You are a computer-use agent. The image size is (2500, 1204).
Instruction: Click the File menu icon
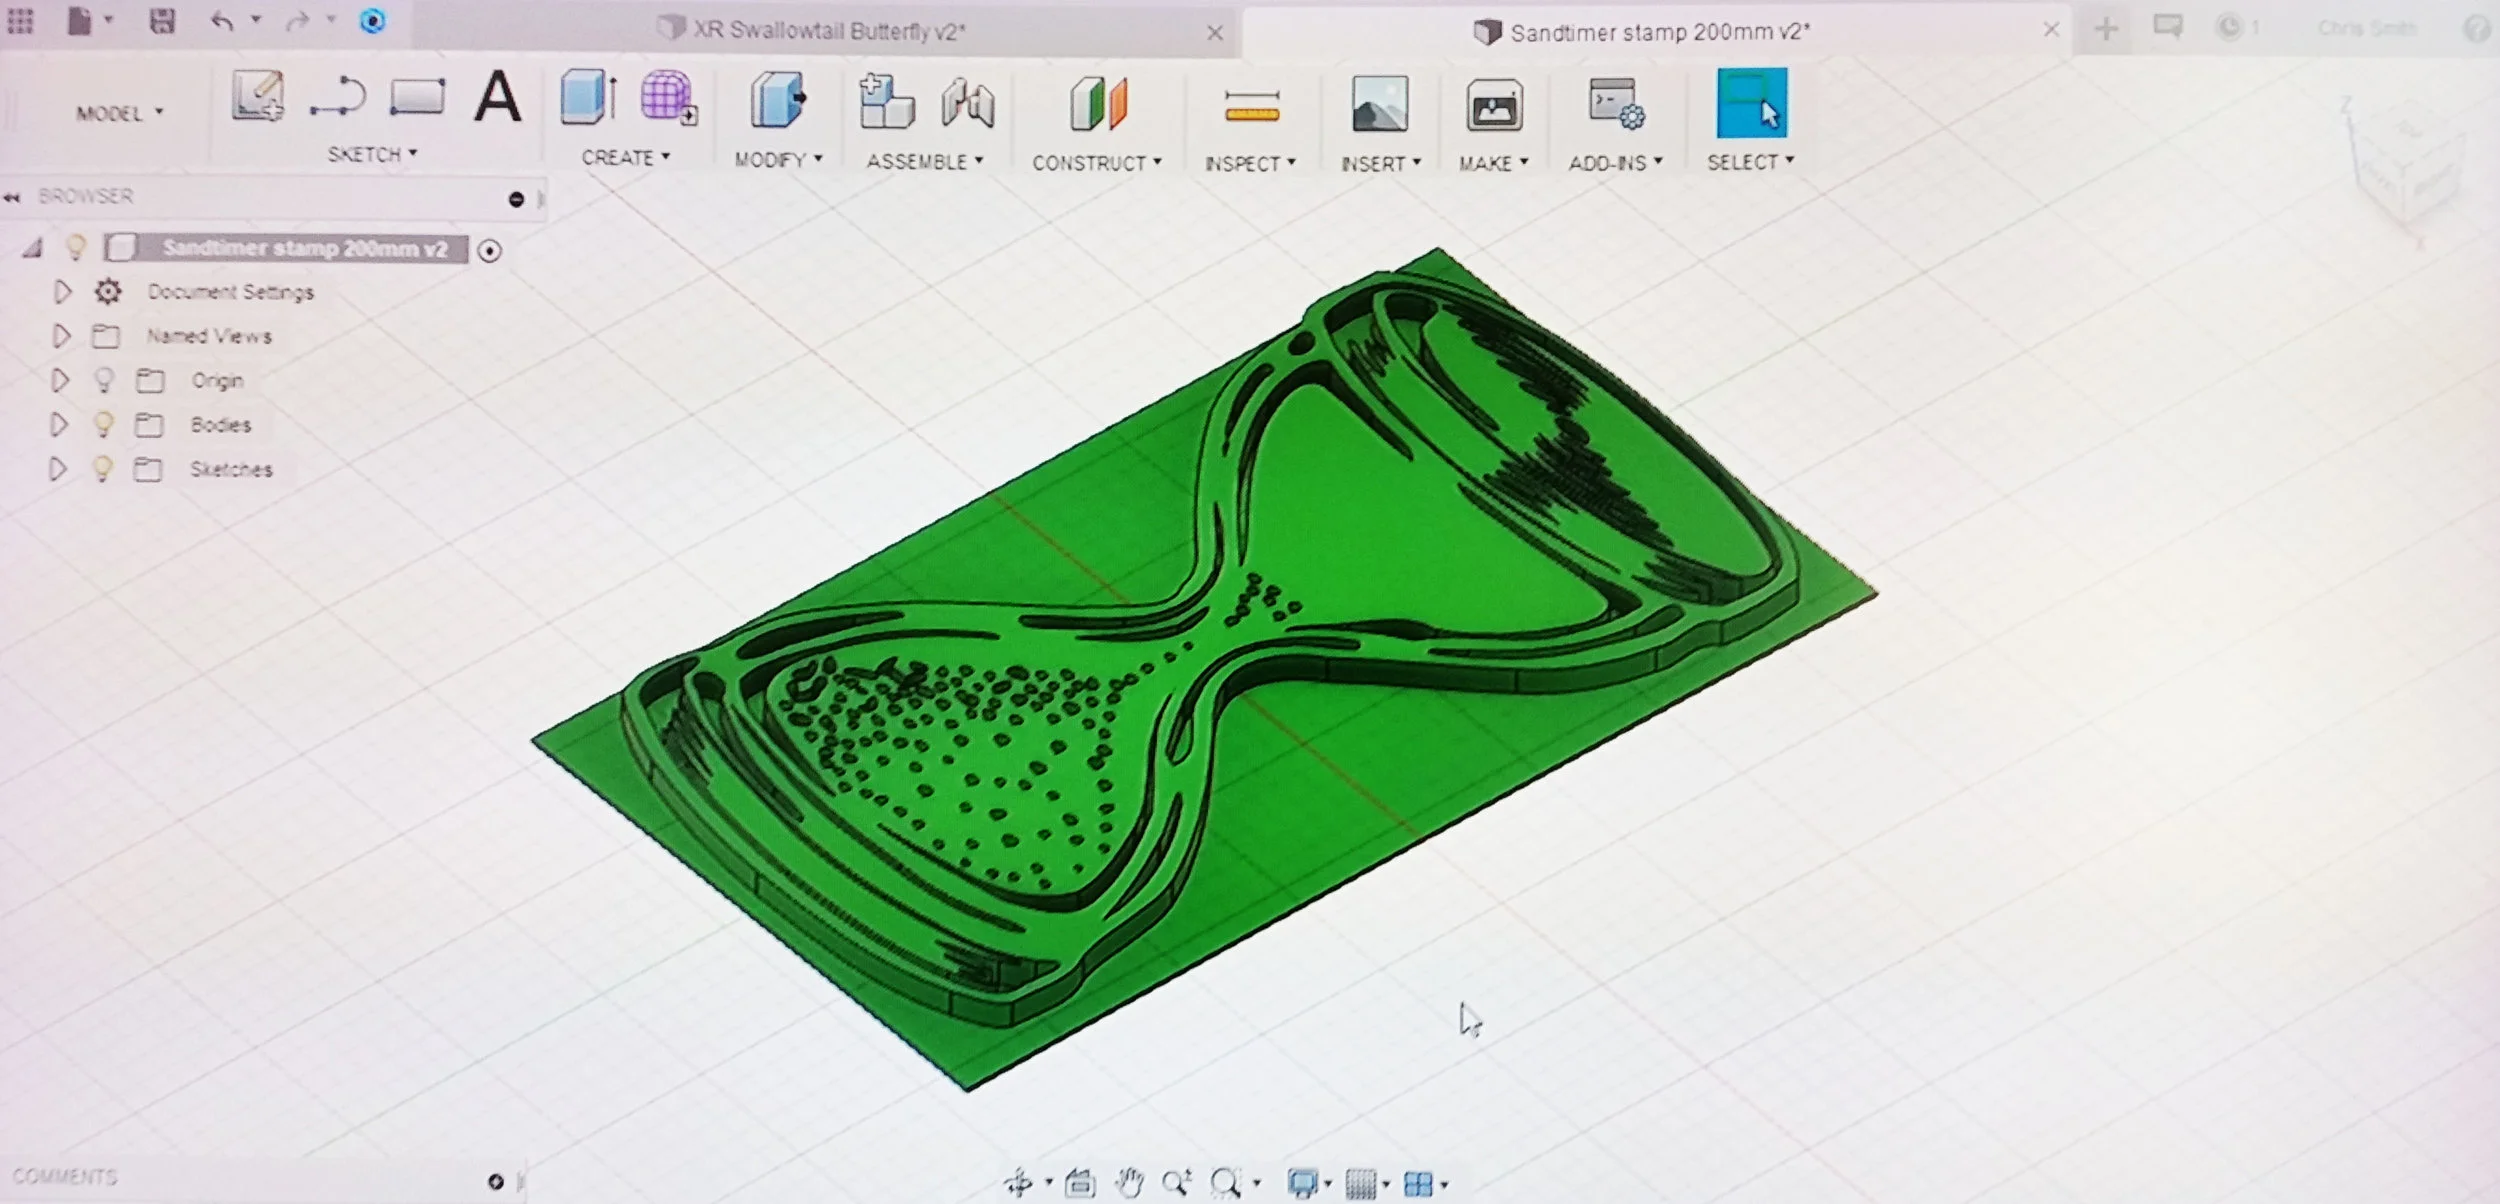[x=79, y=20]
